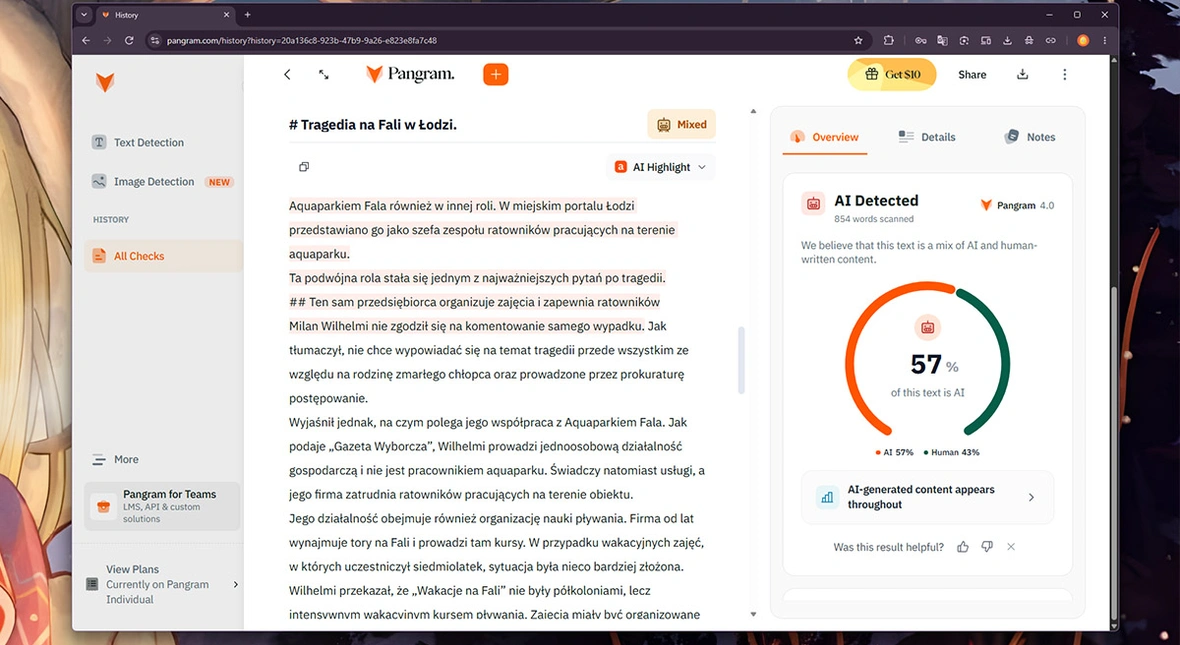Expand AI-generated content appears throughout row
Viewport: 1180px width, 645px height.
coord(927,497)
